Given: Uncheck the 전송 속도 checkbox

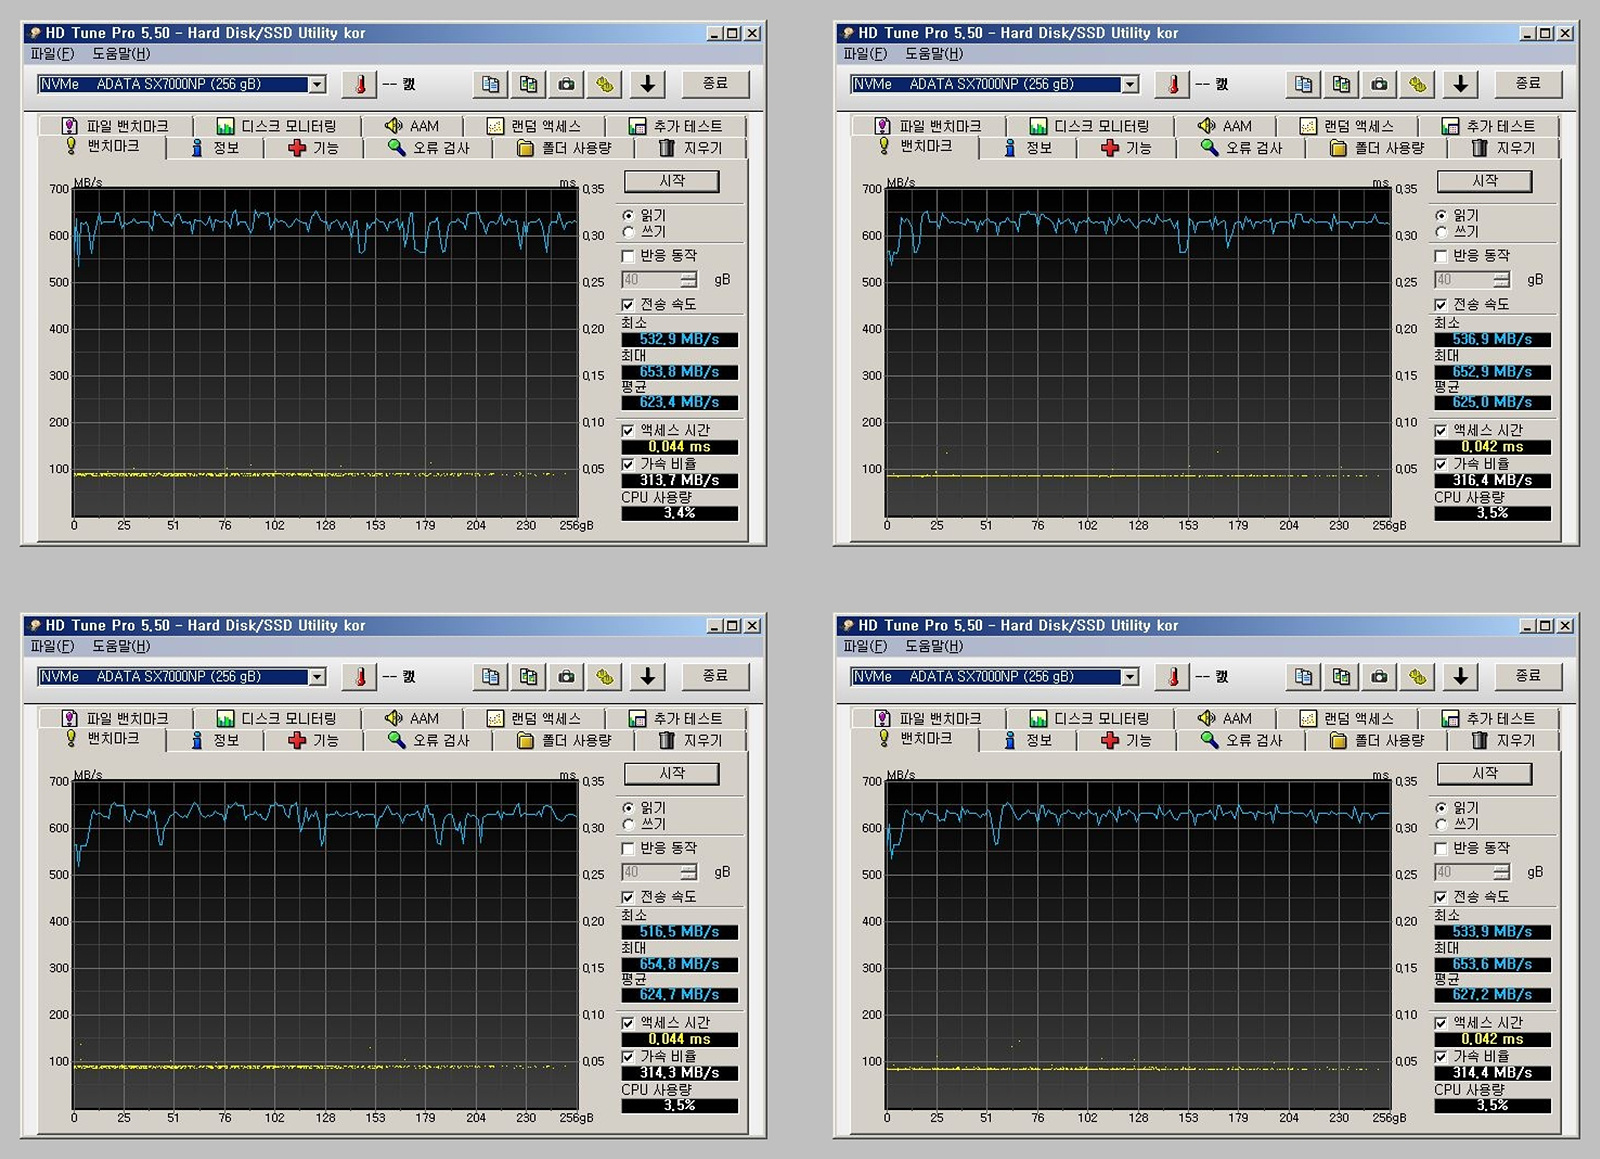Looking at the screenshot, I should pyautogui.click(x=627, y=305).
